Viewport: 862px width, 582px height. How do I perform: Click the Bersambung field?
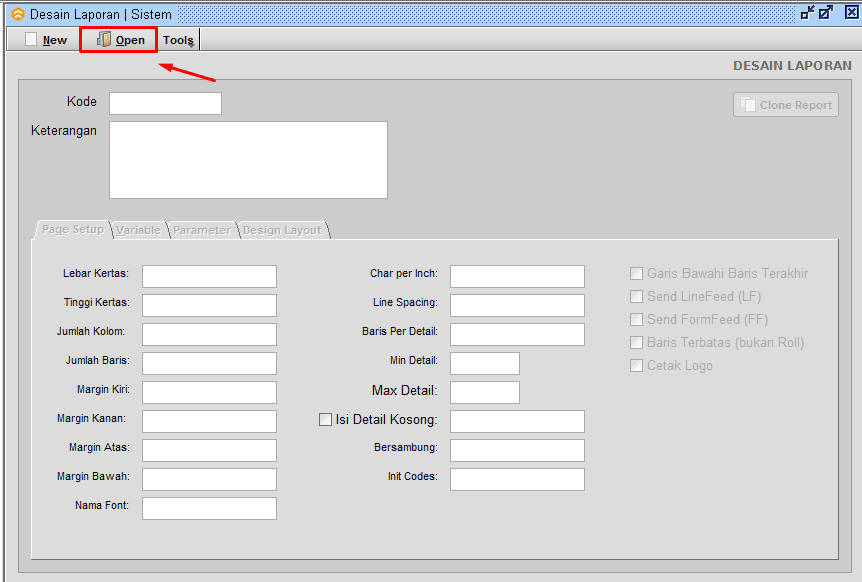click(517, 451)
